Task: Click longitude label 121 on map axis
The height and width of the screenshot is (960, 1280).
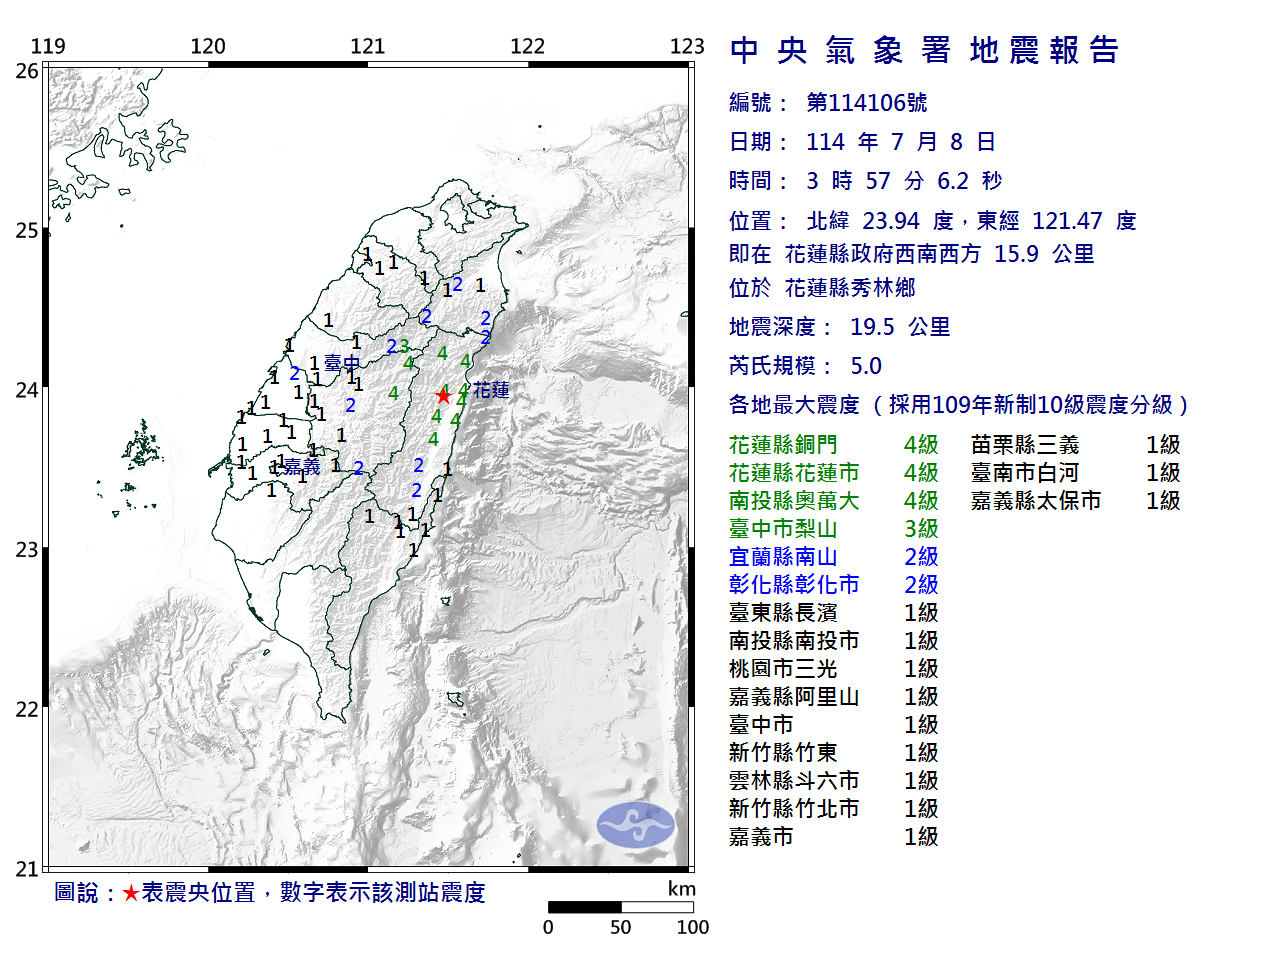Action: click(367, 46)
